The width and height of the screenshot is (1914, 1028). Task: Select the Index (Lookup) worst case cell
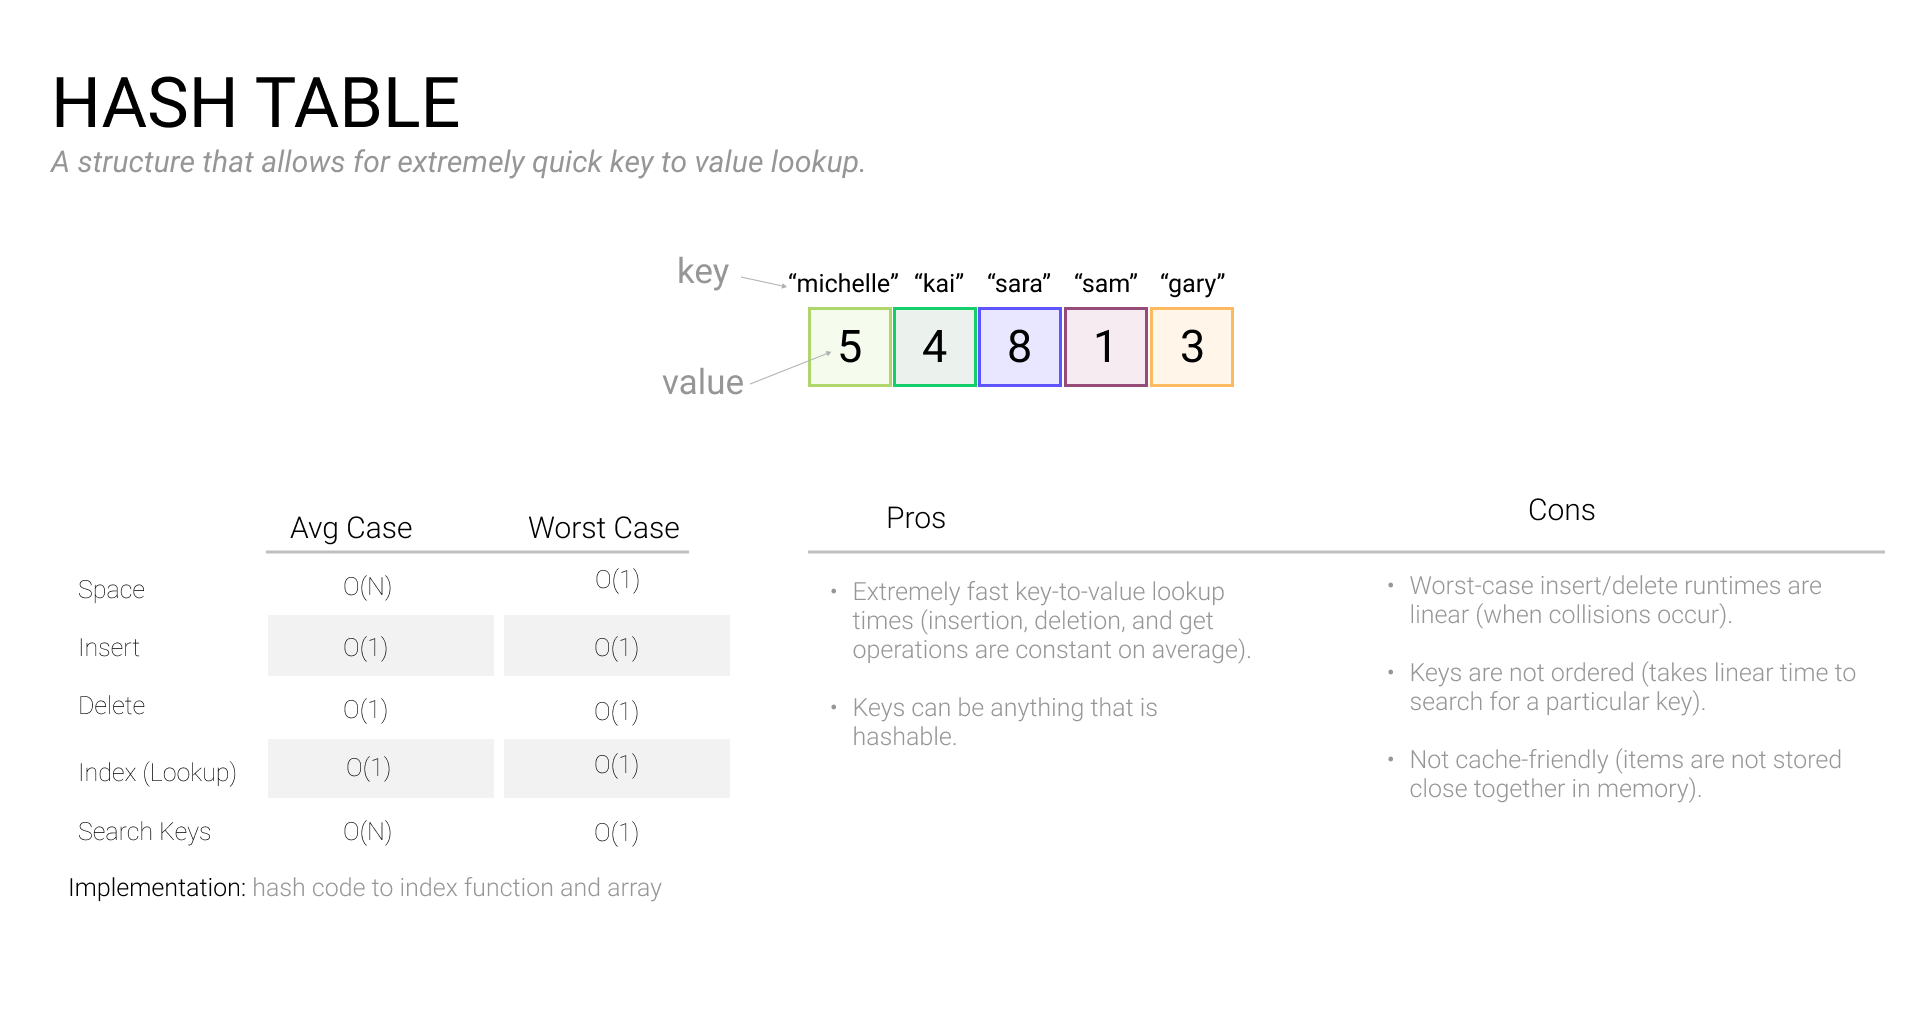pos(617,768)
